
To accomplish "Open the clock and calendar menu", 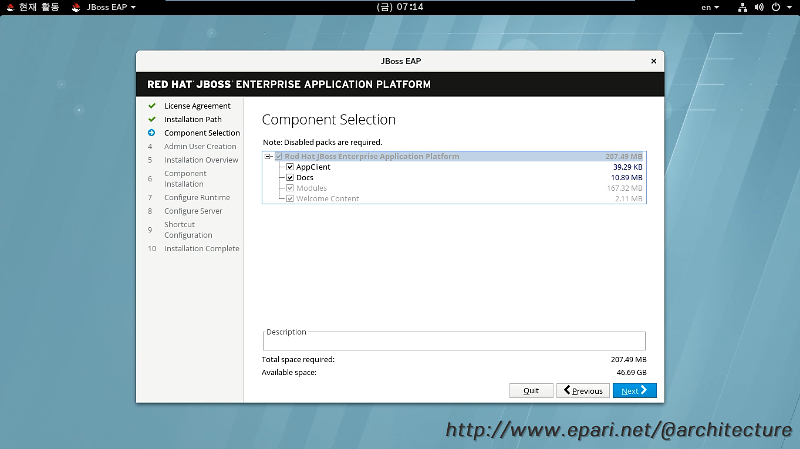I will [x=399, y=7].
